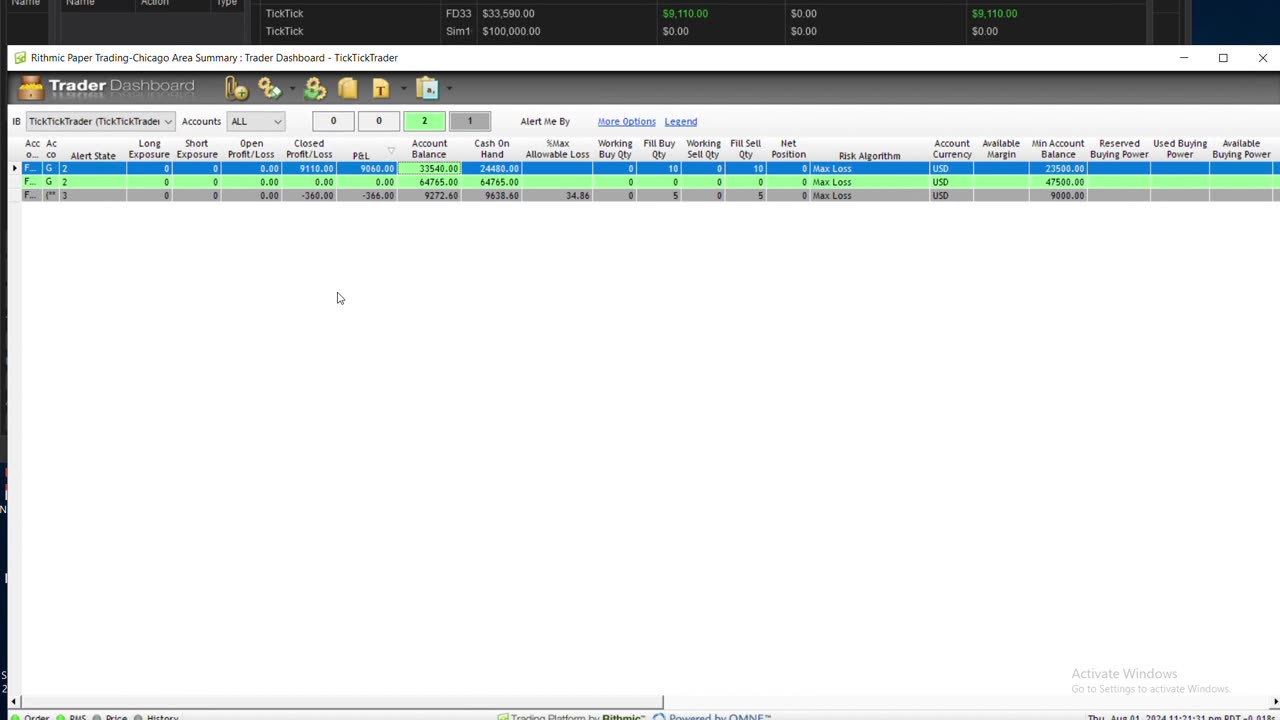The width and height of the screenshot is (1280, 720).
Task: Click the row selector arrow on first row
Action: 14,168
